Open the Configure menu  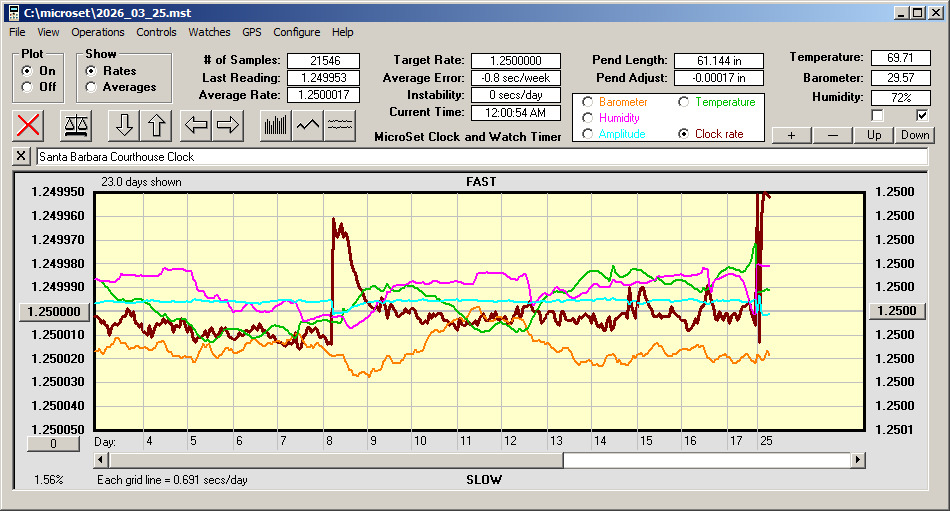coord(297,32)
